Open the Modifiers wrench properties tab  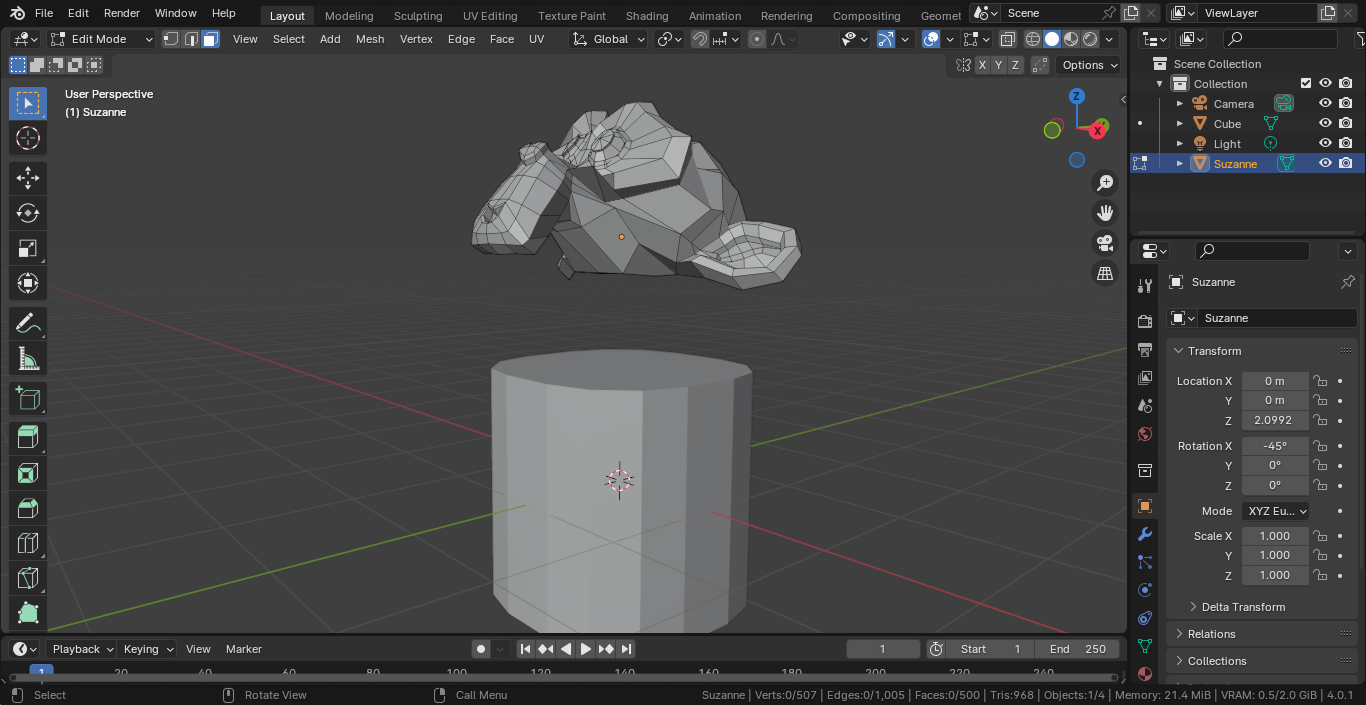(x=1145, y=534)
